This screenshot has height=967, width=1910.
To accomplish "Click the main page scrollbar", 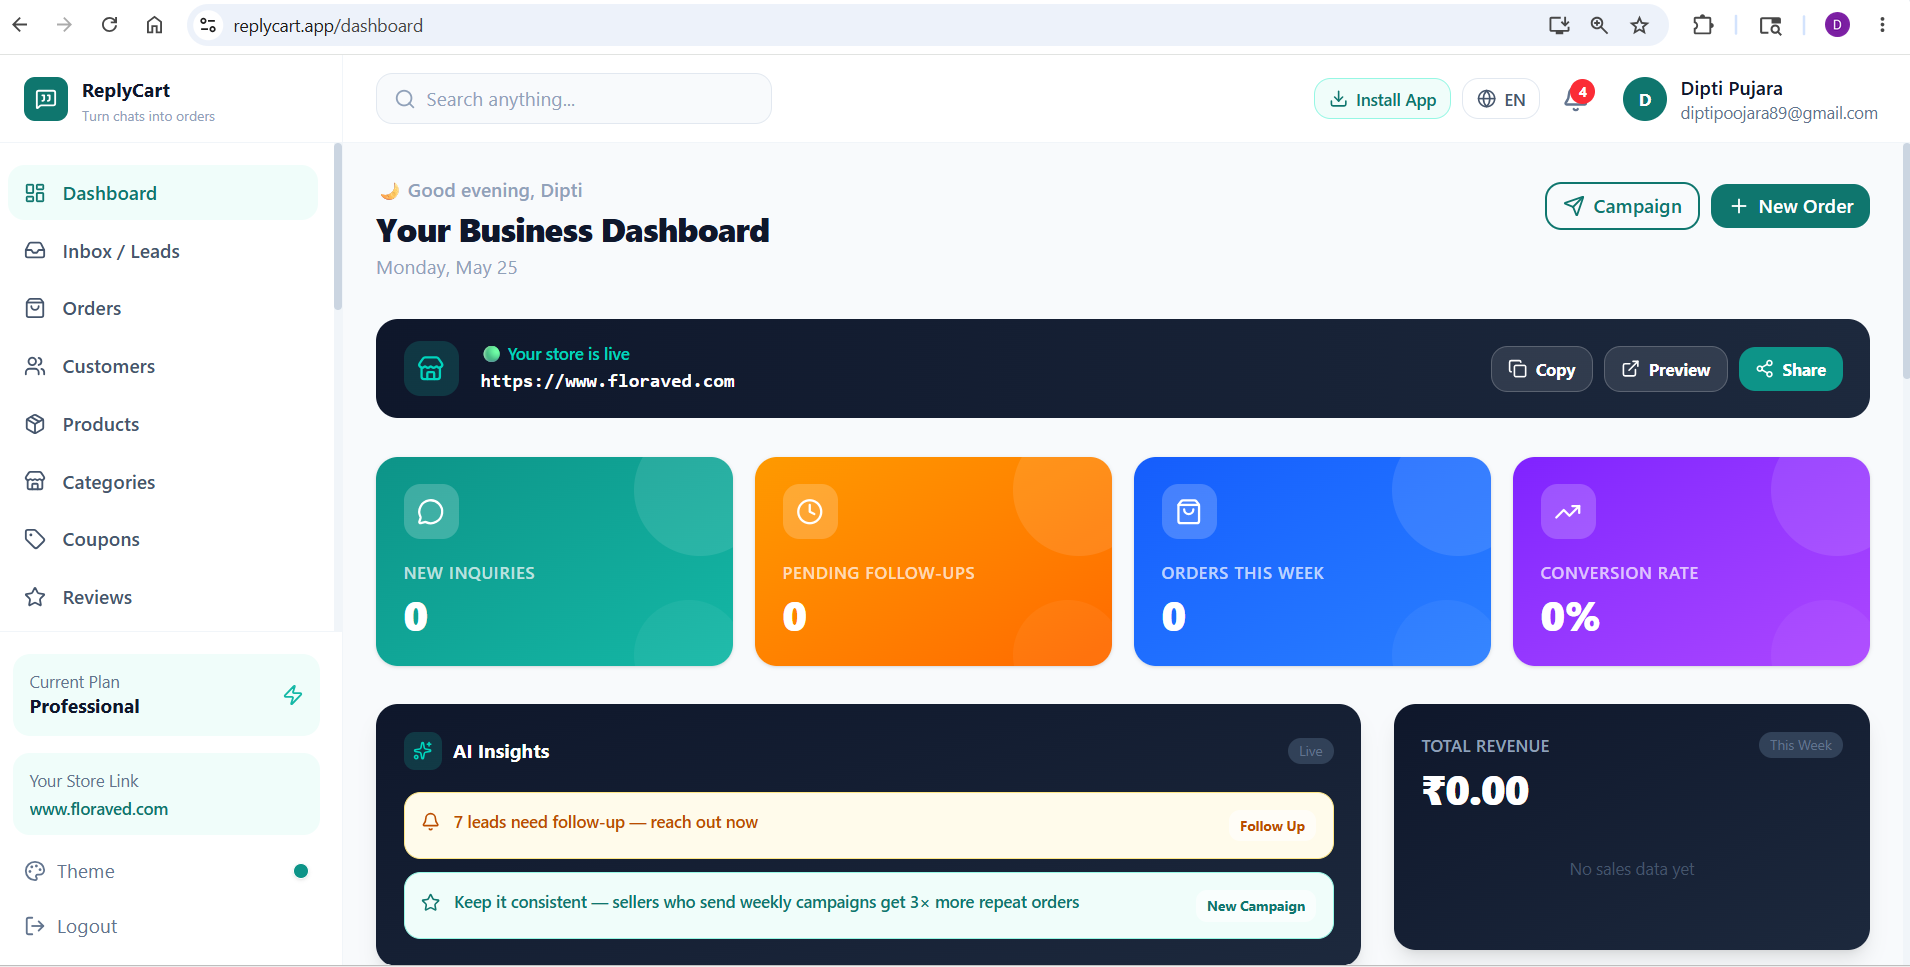I will point(1906,260).
